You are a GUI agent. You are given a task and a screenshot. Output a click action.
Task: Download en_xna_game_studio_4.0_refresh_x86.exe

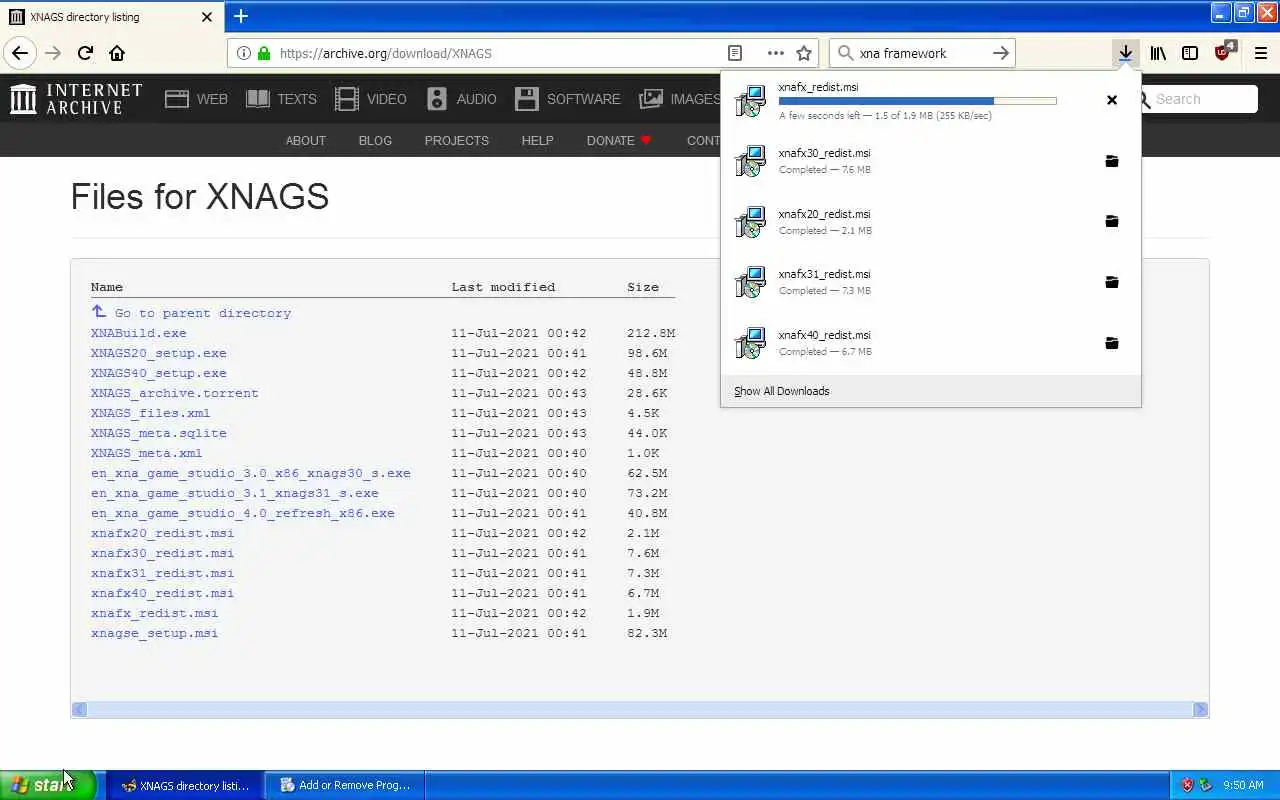click(x=242, y=513)
